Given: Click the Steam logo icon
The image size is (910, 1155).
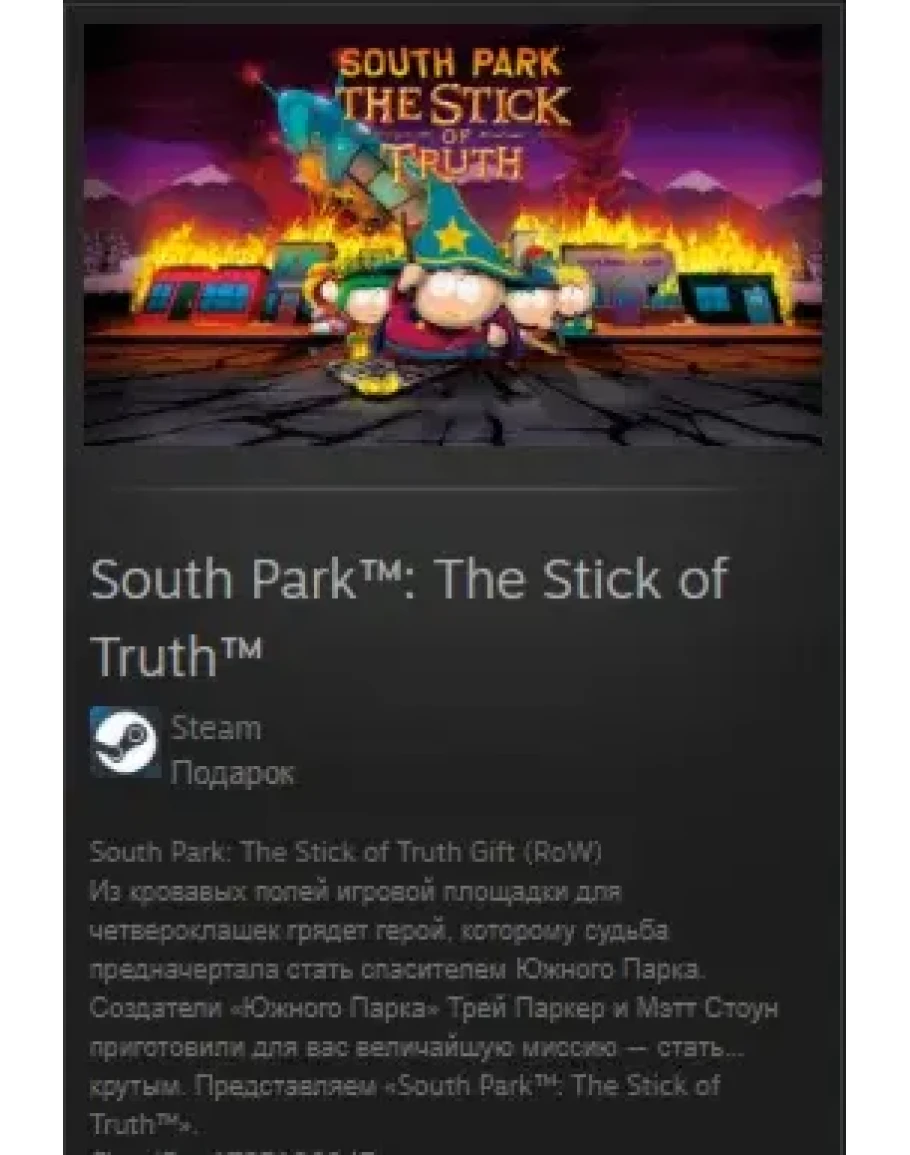Looking at the screenshot, I should 125,742.
